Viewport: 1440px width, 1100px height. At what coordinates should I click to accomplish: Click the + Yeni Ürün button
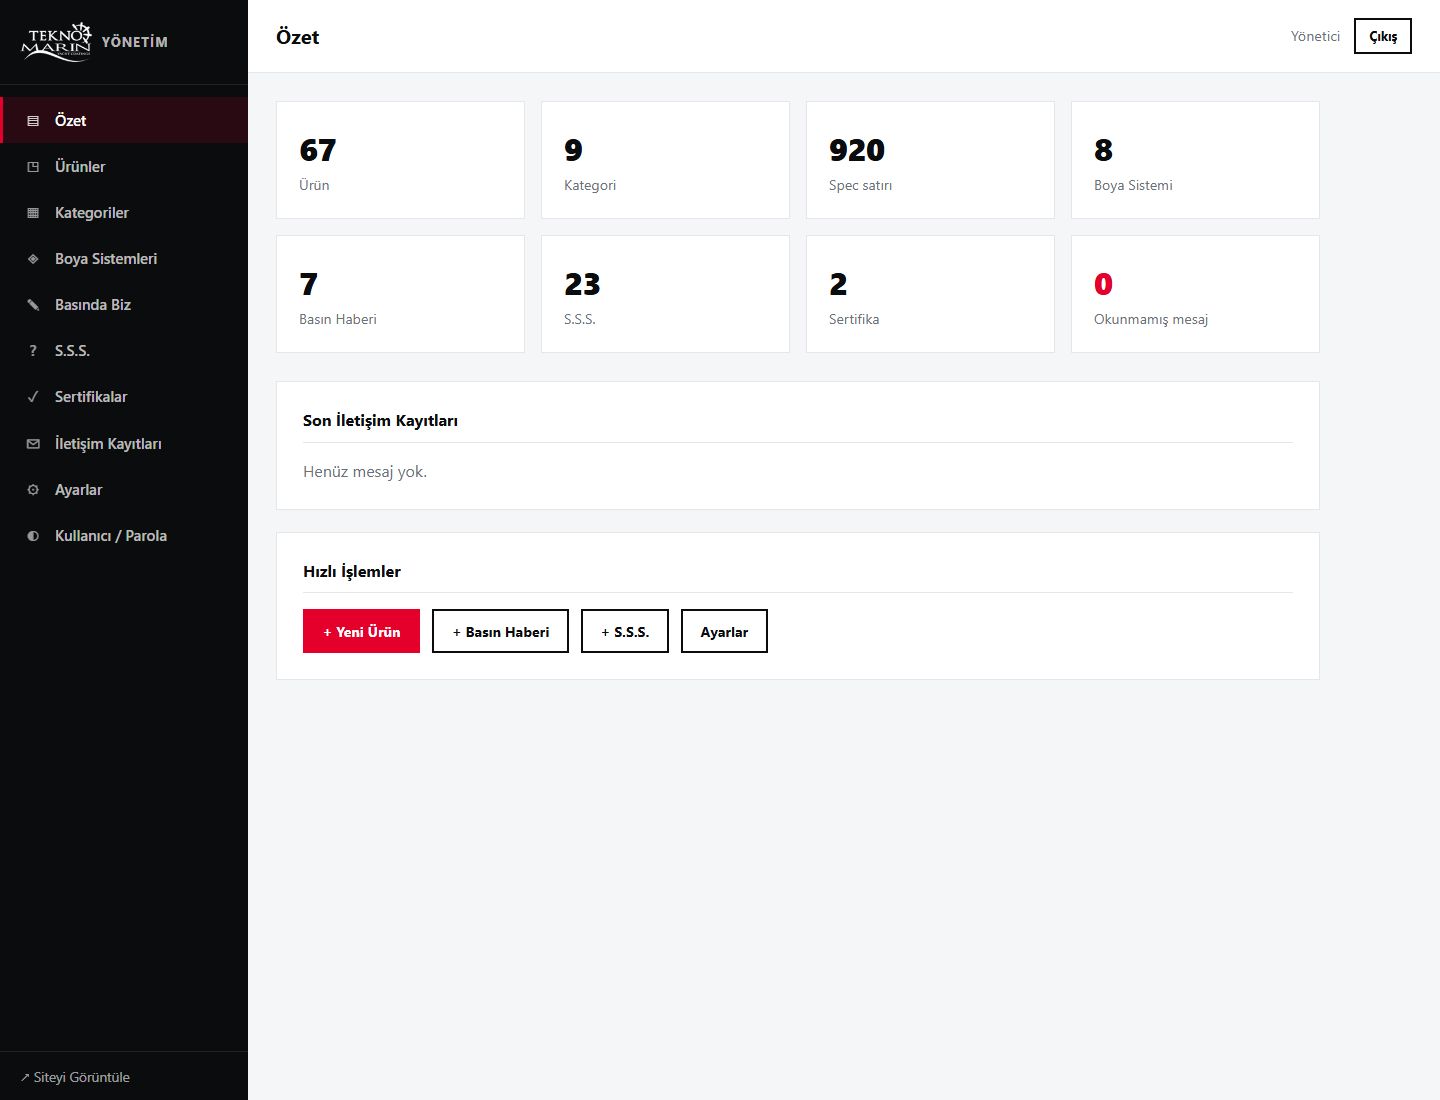361,631
